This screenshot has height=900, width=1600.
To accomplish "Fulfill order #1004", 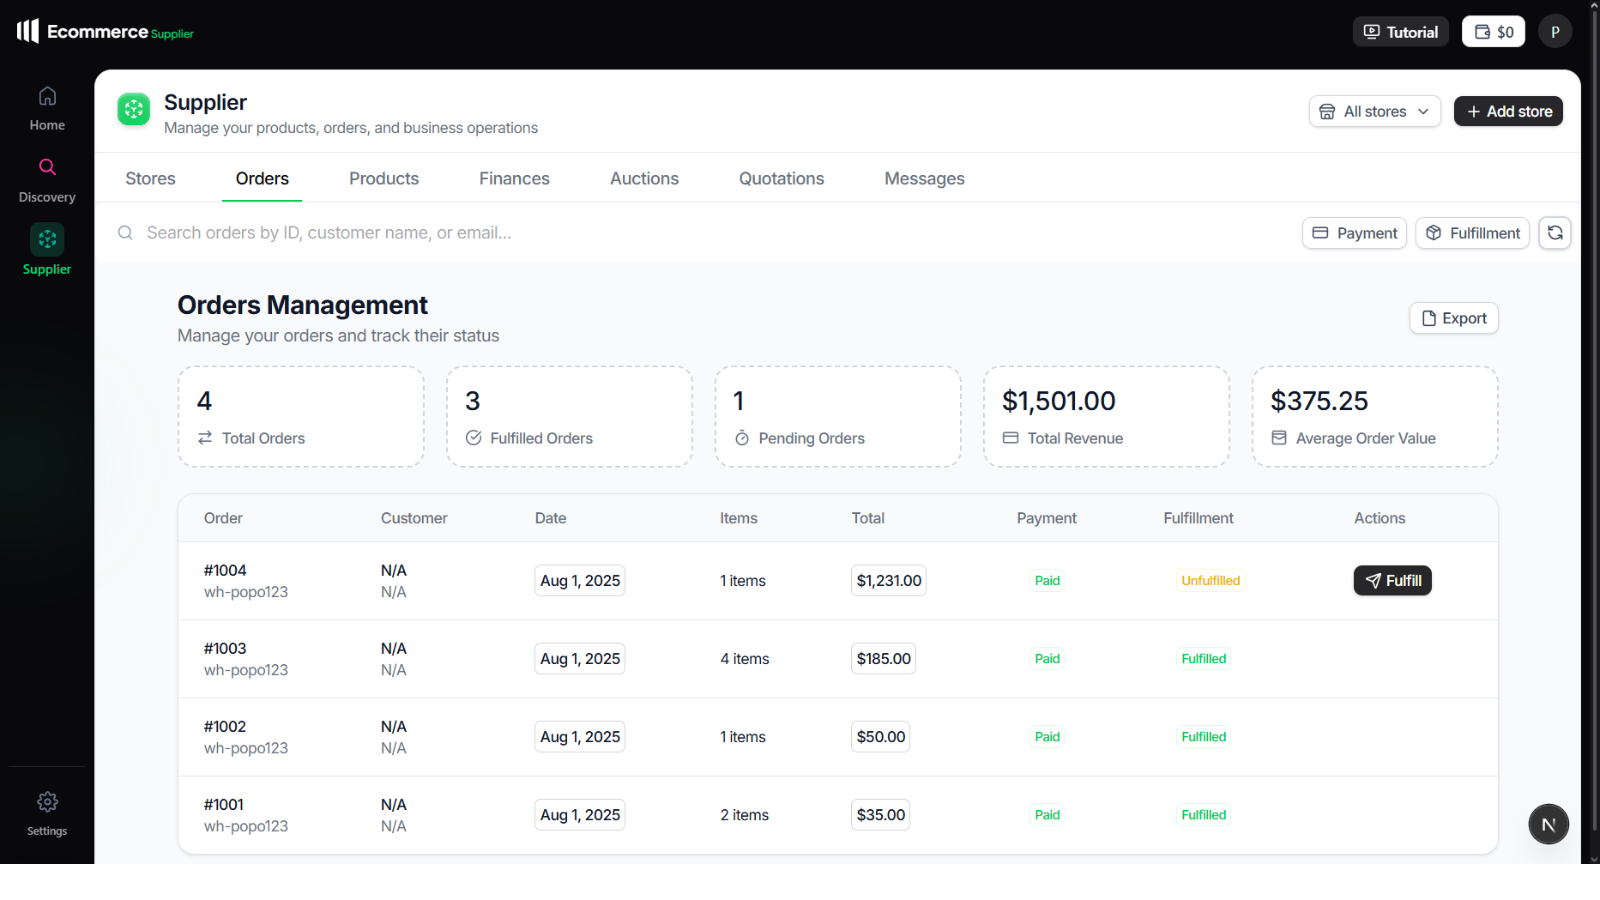I will coord(1392,581).
